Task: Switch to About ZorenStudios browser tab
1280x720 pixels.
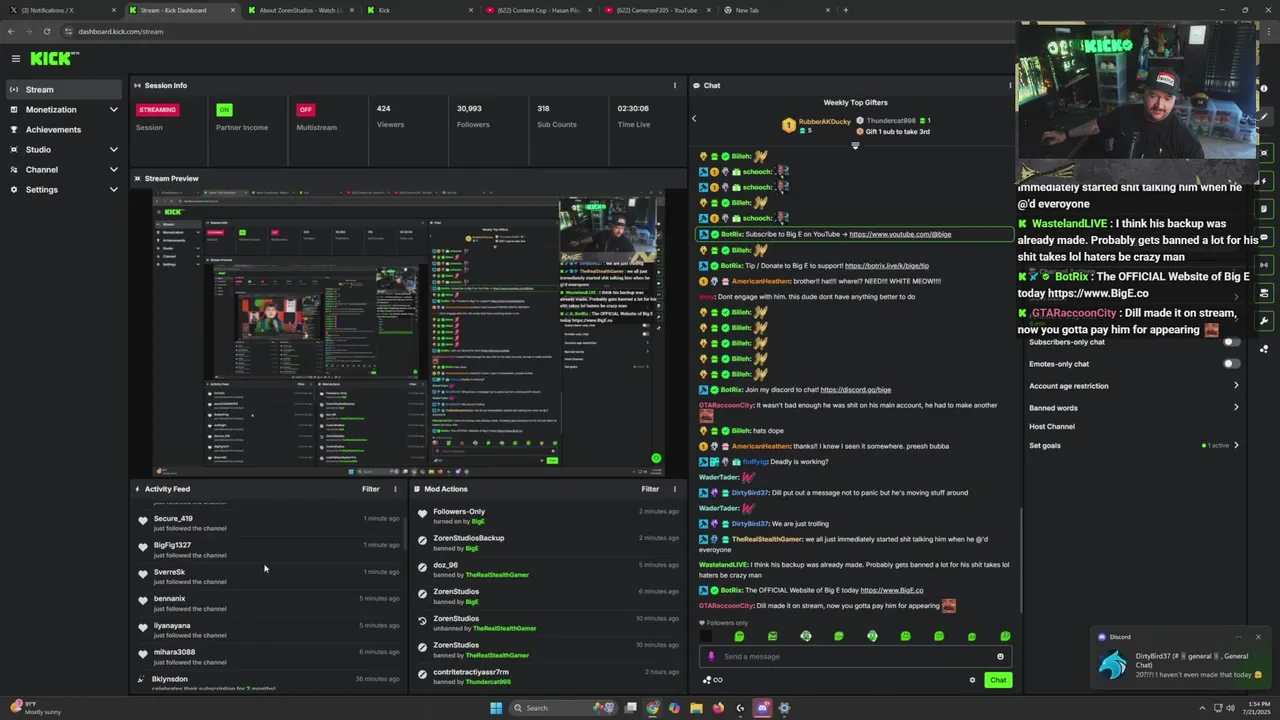Action: tap(298, 10)
